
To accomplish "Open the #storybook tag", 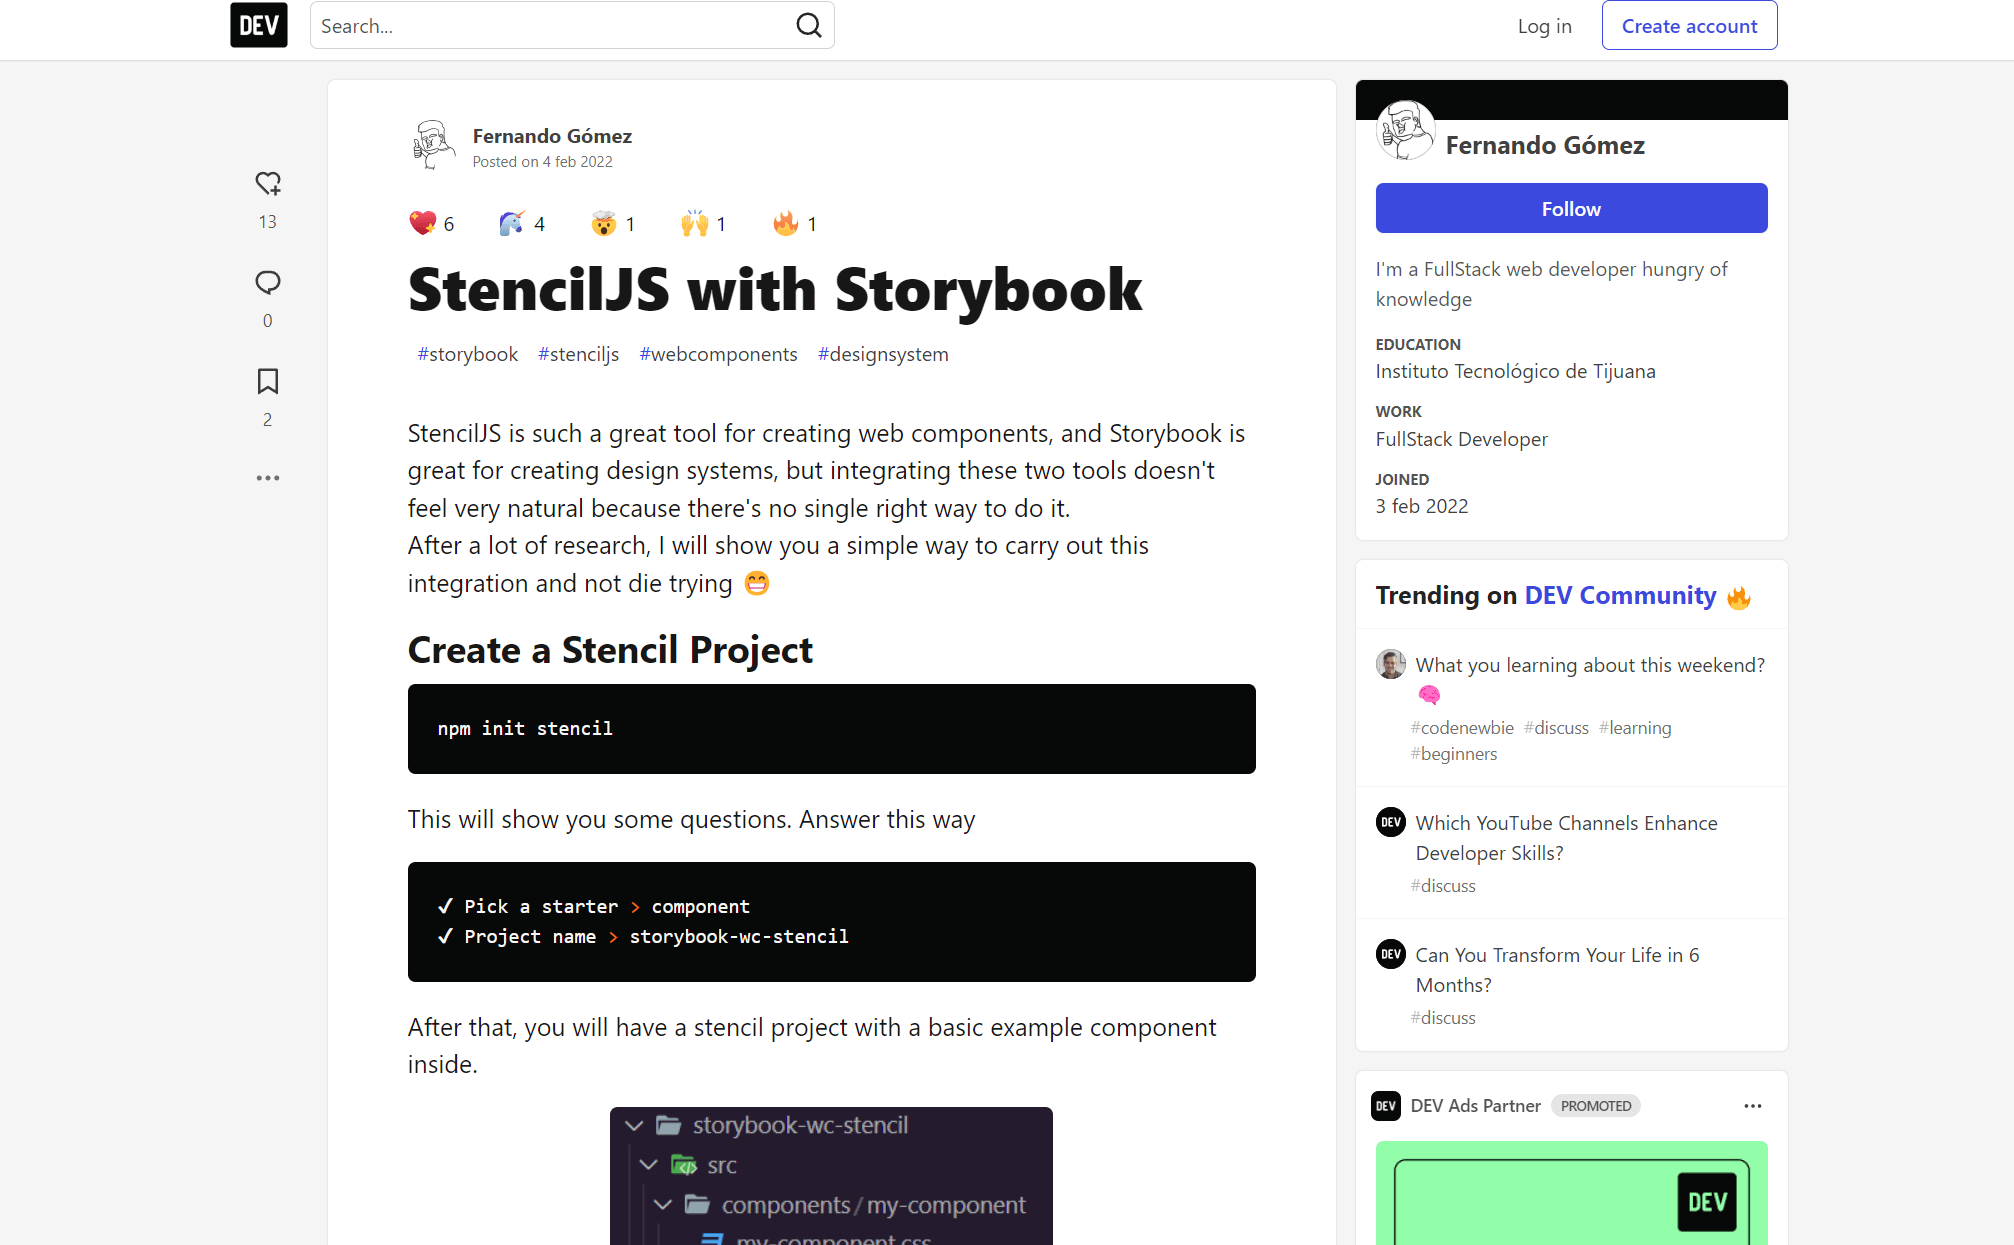I will 467,354.
